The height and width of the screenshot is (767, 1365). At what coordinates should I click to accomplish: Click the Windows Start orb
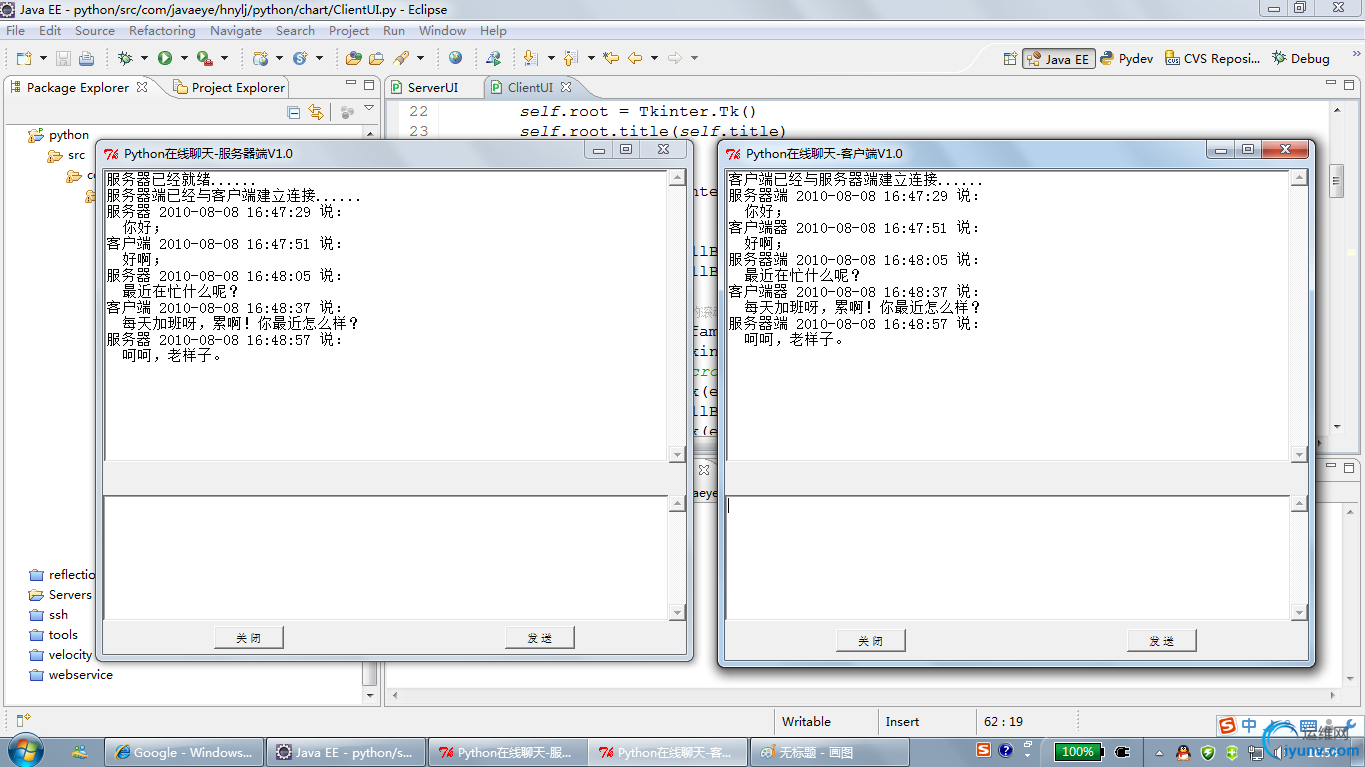point(26,751)
